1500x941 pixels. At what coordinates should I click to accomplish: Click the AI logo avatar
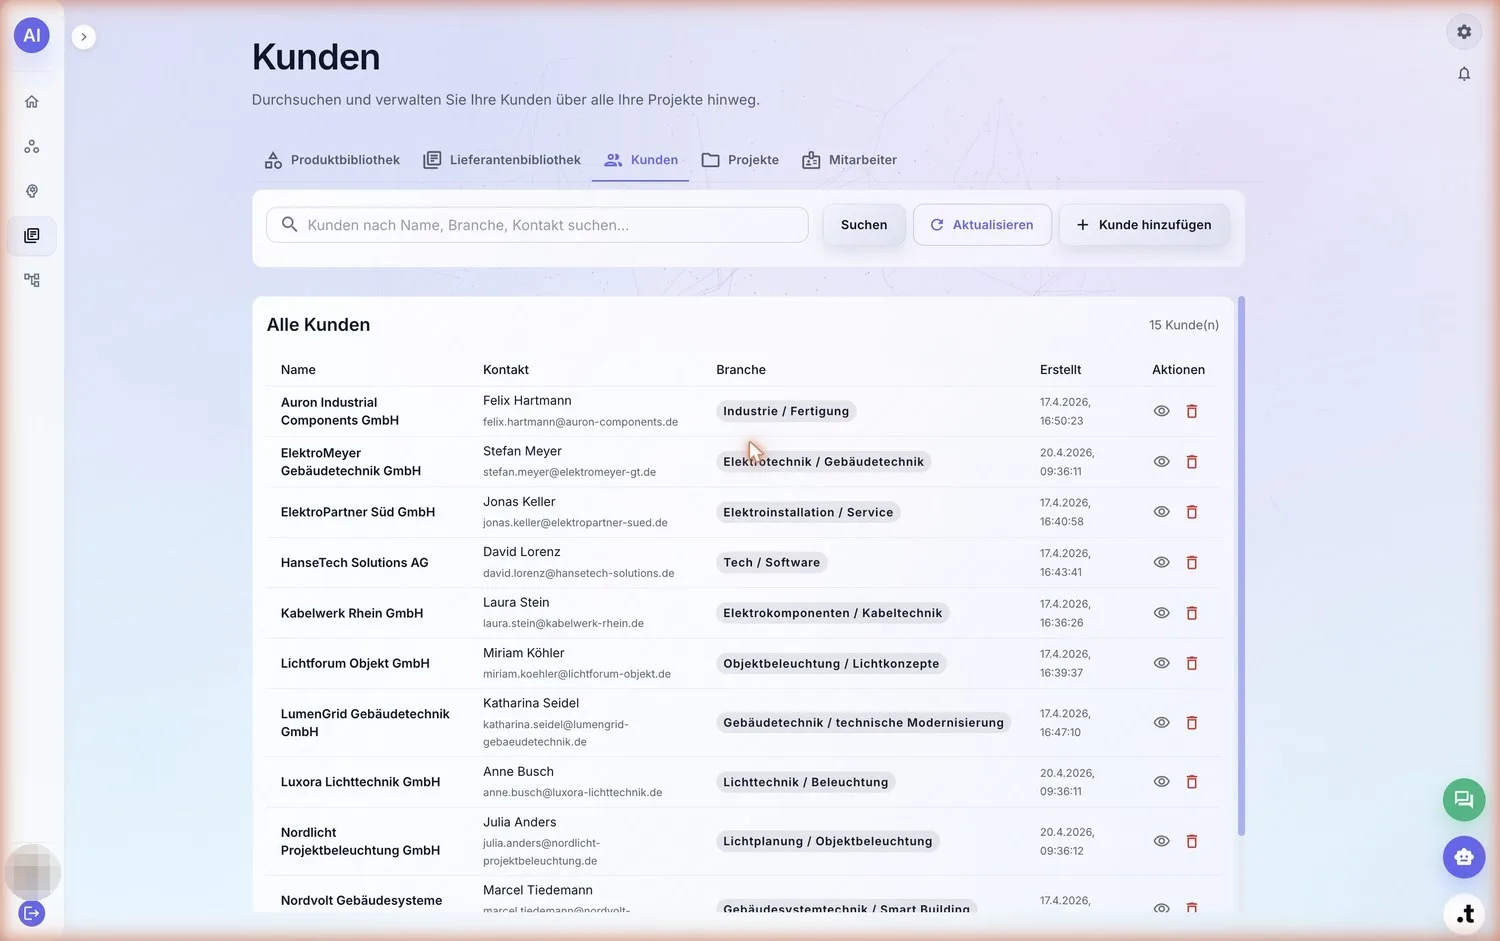point(32,35)
